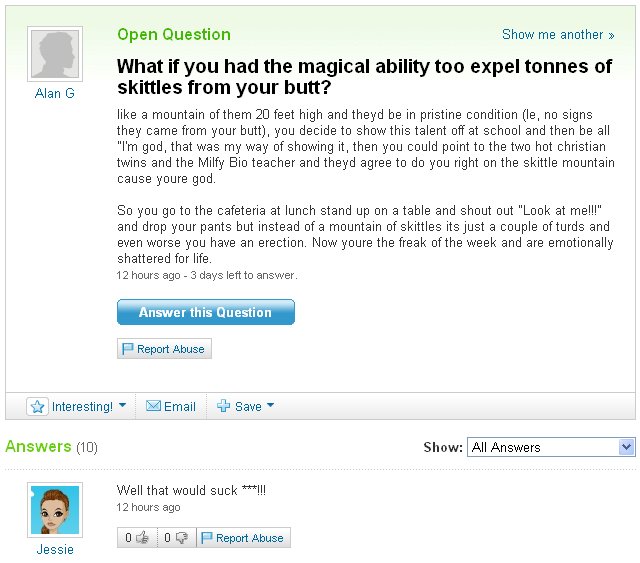Click Report Abuse on Jessie's answer

click(249, 538)
